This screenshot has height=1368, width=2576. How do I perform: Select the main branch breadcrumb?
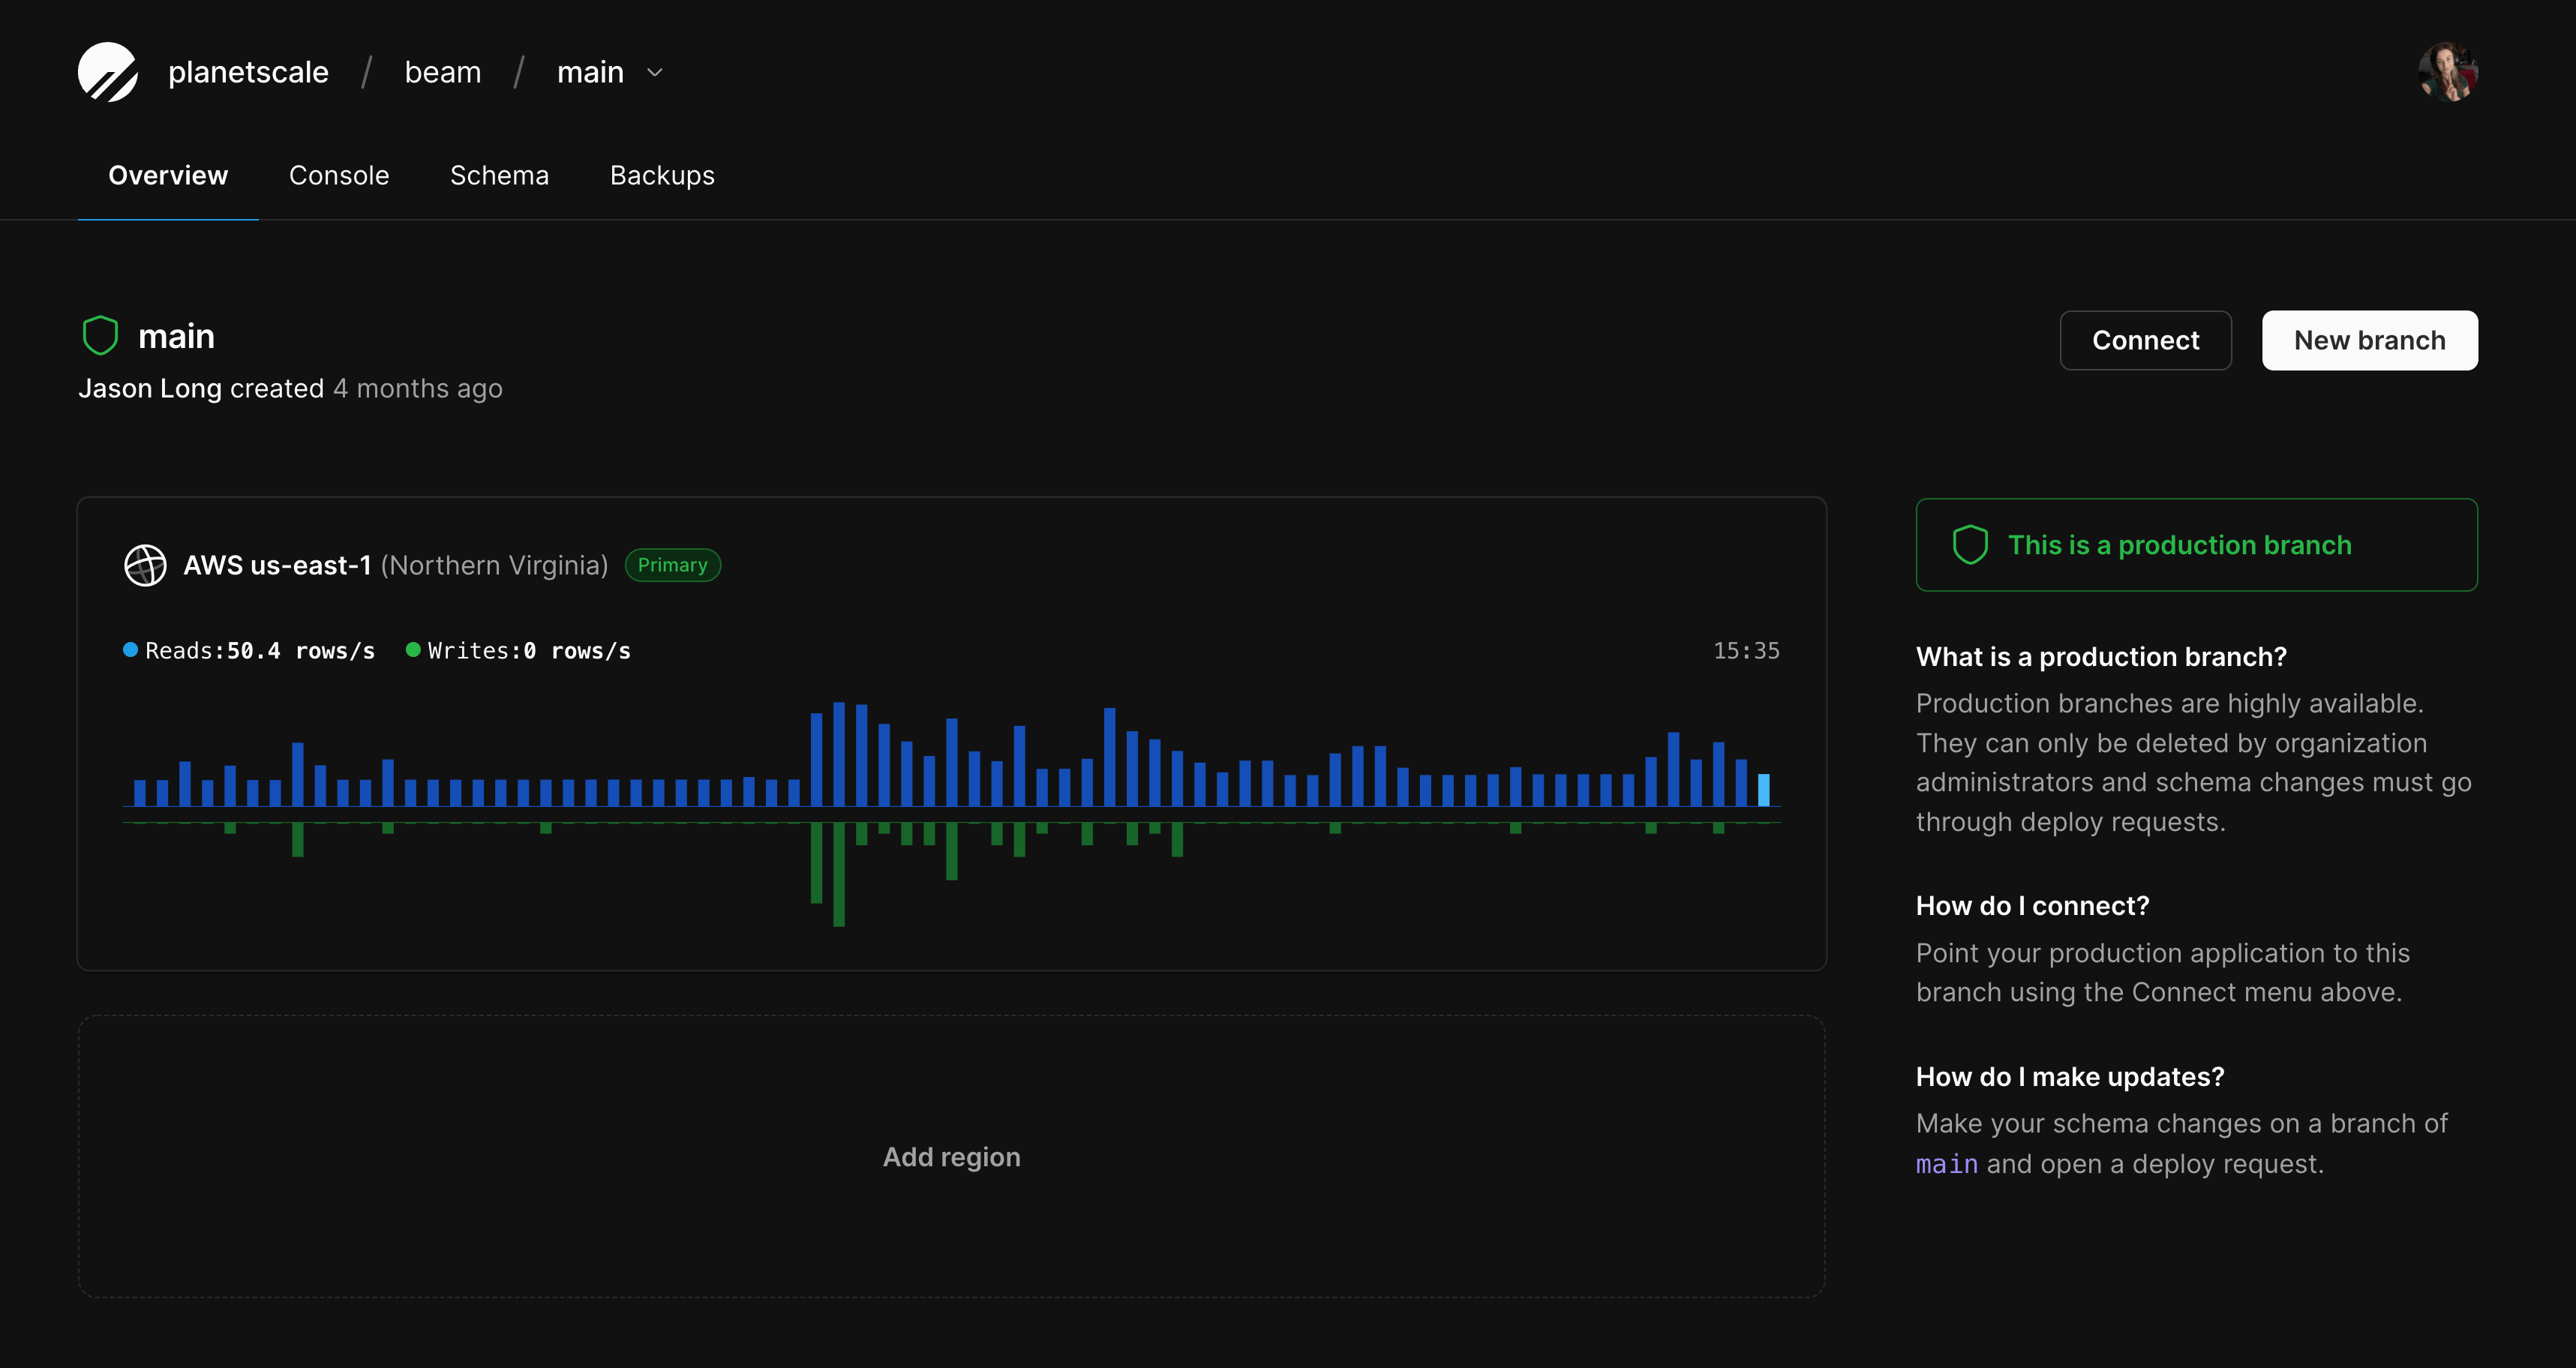coord(590,72)
